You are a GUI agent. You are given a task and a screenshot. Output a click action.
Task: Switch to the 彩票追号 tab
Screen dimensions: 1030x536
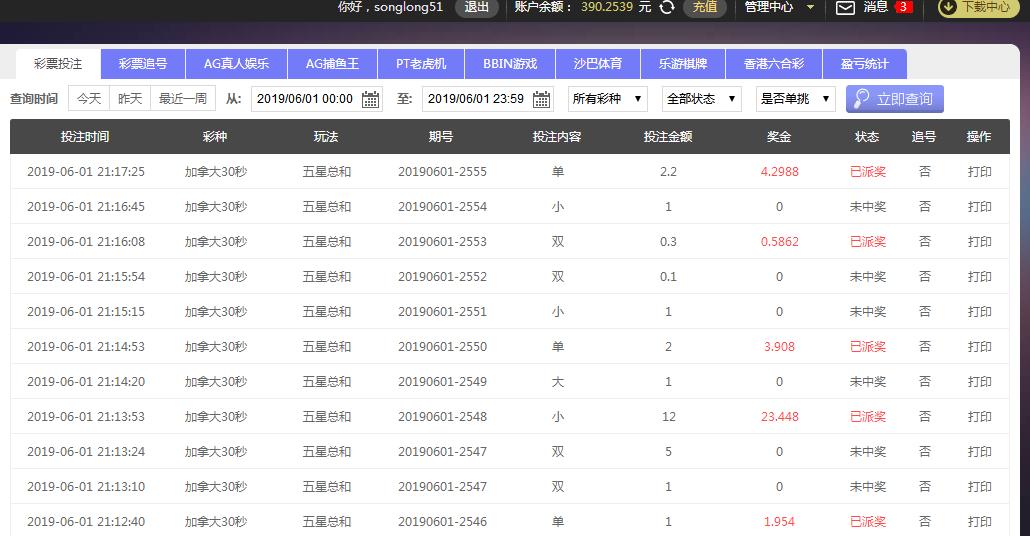point(143,64)
